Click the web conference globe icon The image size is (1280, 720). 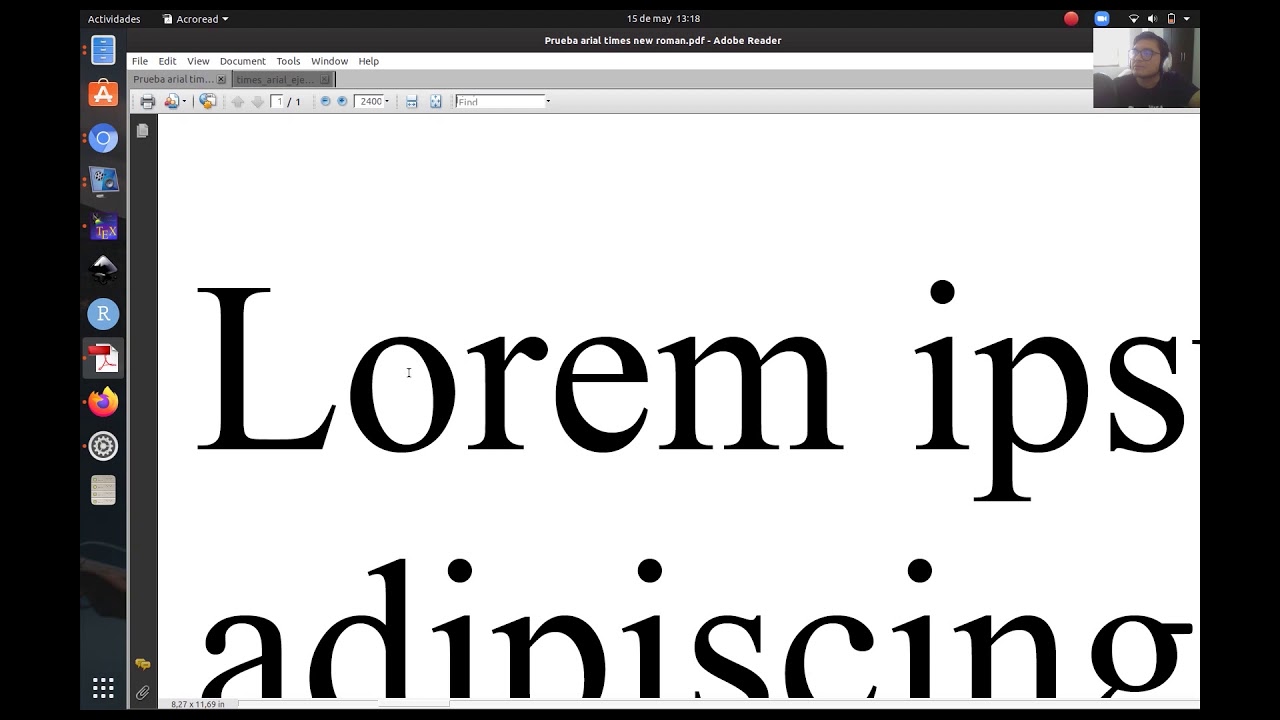pyautogui.click(x=208, y=102)
